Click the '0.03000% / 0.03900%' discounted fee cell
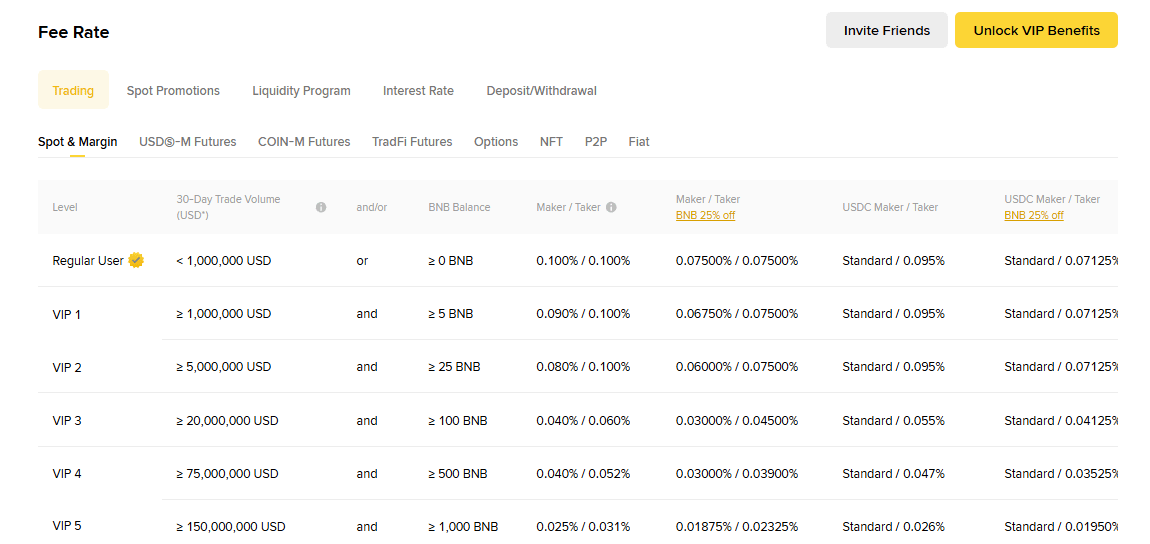 pos(737,474)
